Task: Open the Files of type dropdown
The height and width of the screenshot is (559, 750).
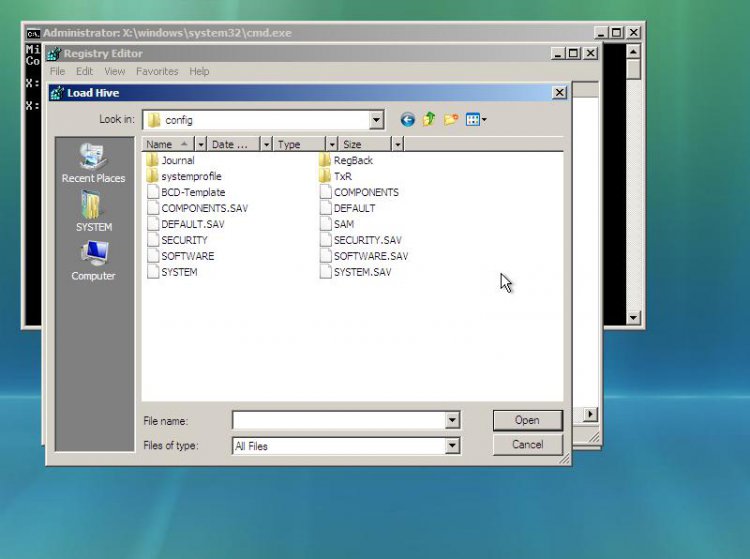Action: point(452,446)
